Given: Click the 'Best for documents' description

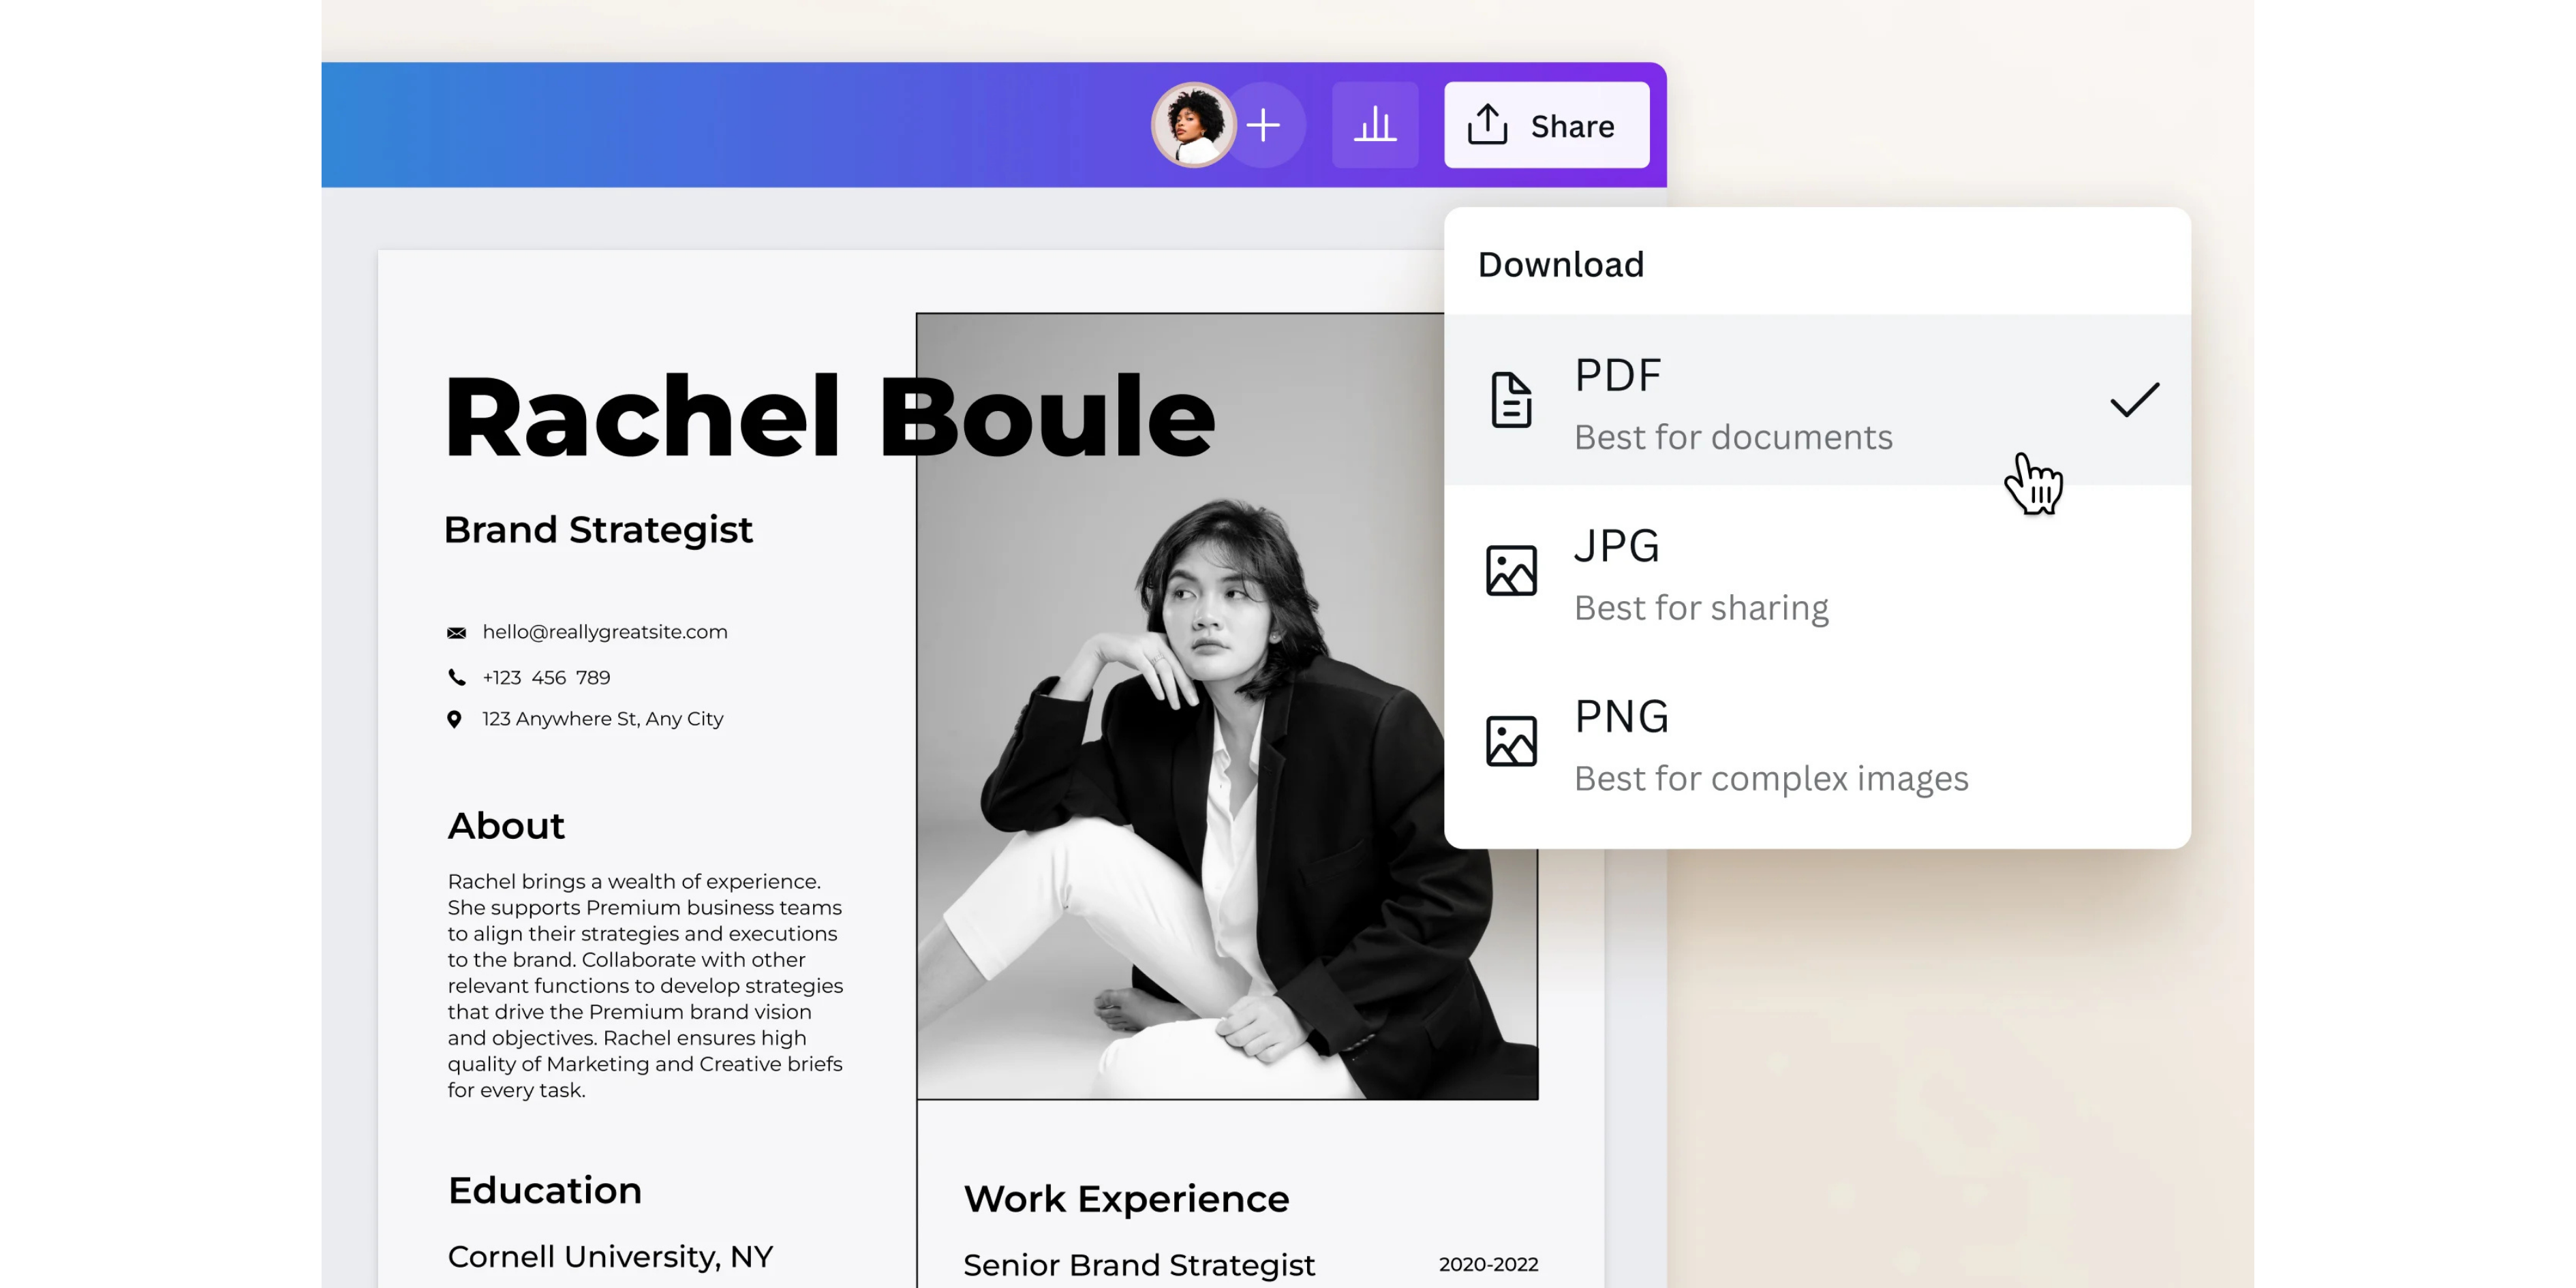Looking at the screenshot, I should click(x=1733, y=437).
